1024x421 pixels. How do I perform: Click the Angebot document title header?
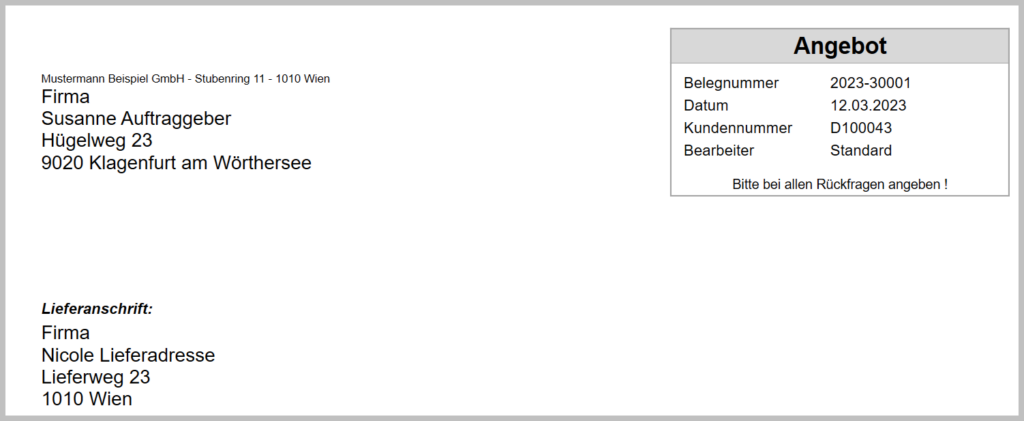point(840,46)
